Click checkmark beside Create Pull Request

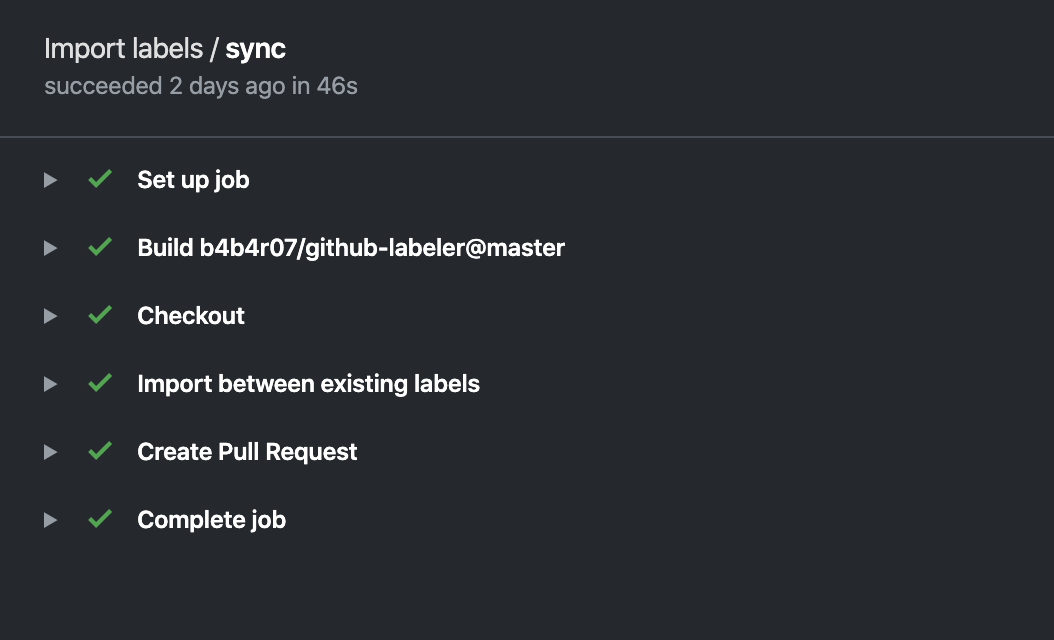coord(100,450)
